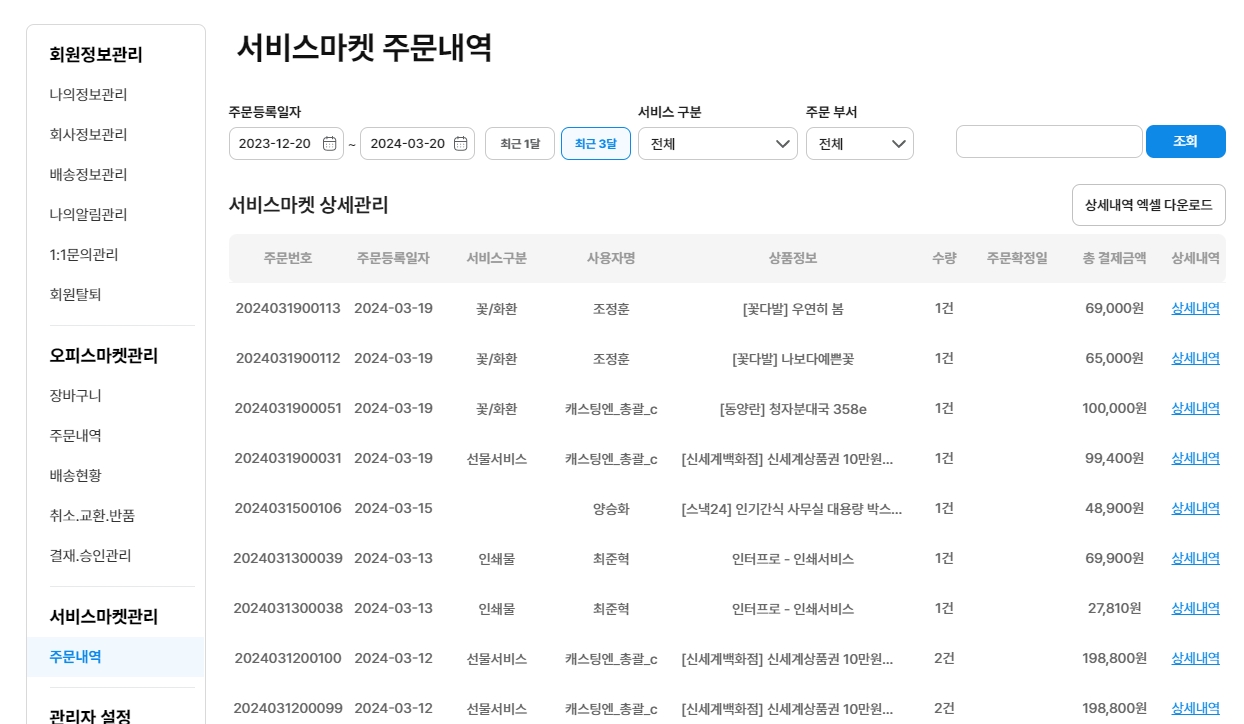Viewport: 1244px width, 724px height.
Task: Open the end date calendar icon
Action: tap(460, 144)
